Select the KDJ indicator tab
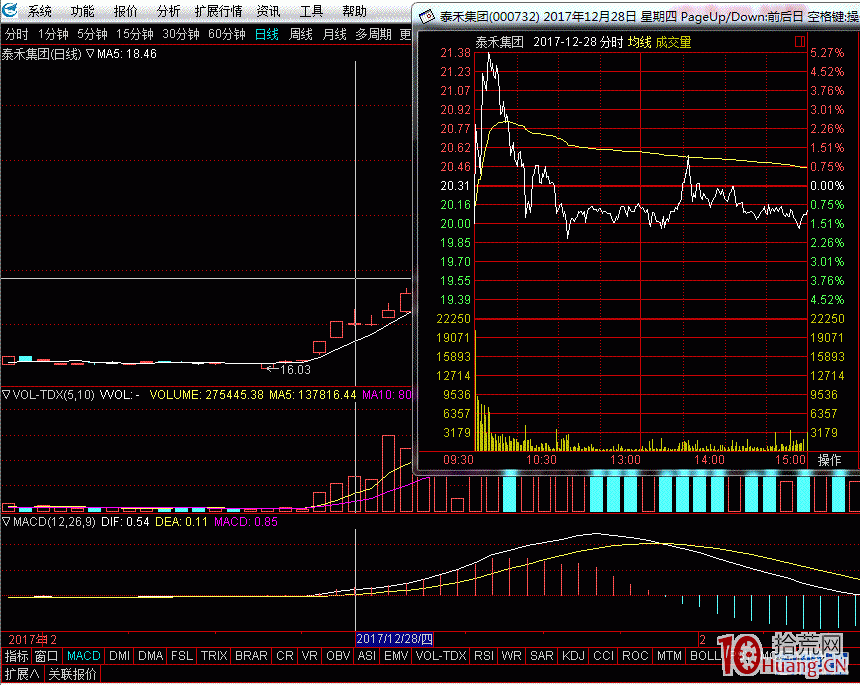Viewport: 860px width, 685px height. 573,656
